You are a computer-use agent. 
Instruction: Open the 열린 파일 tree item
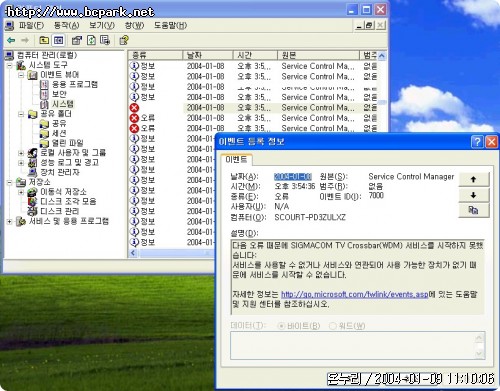click(68, 143)
